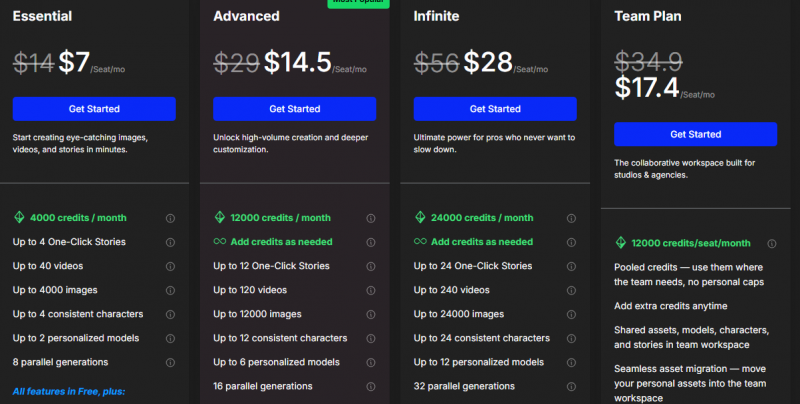Show info for Up to 12000 images
This screenshot has height=404, width=800.
[x=371, y=315]
